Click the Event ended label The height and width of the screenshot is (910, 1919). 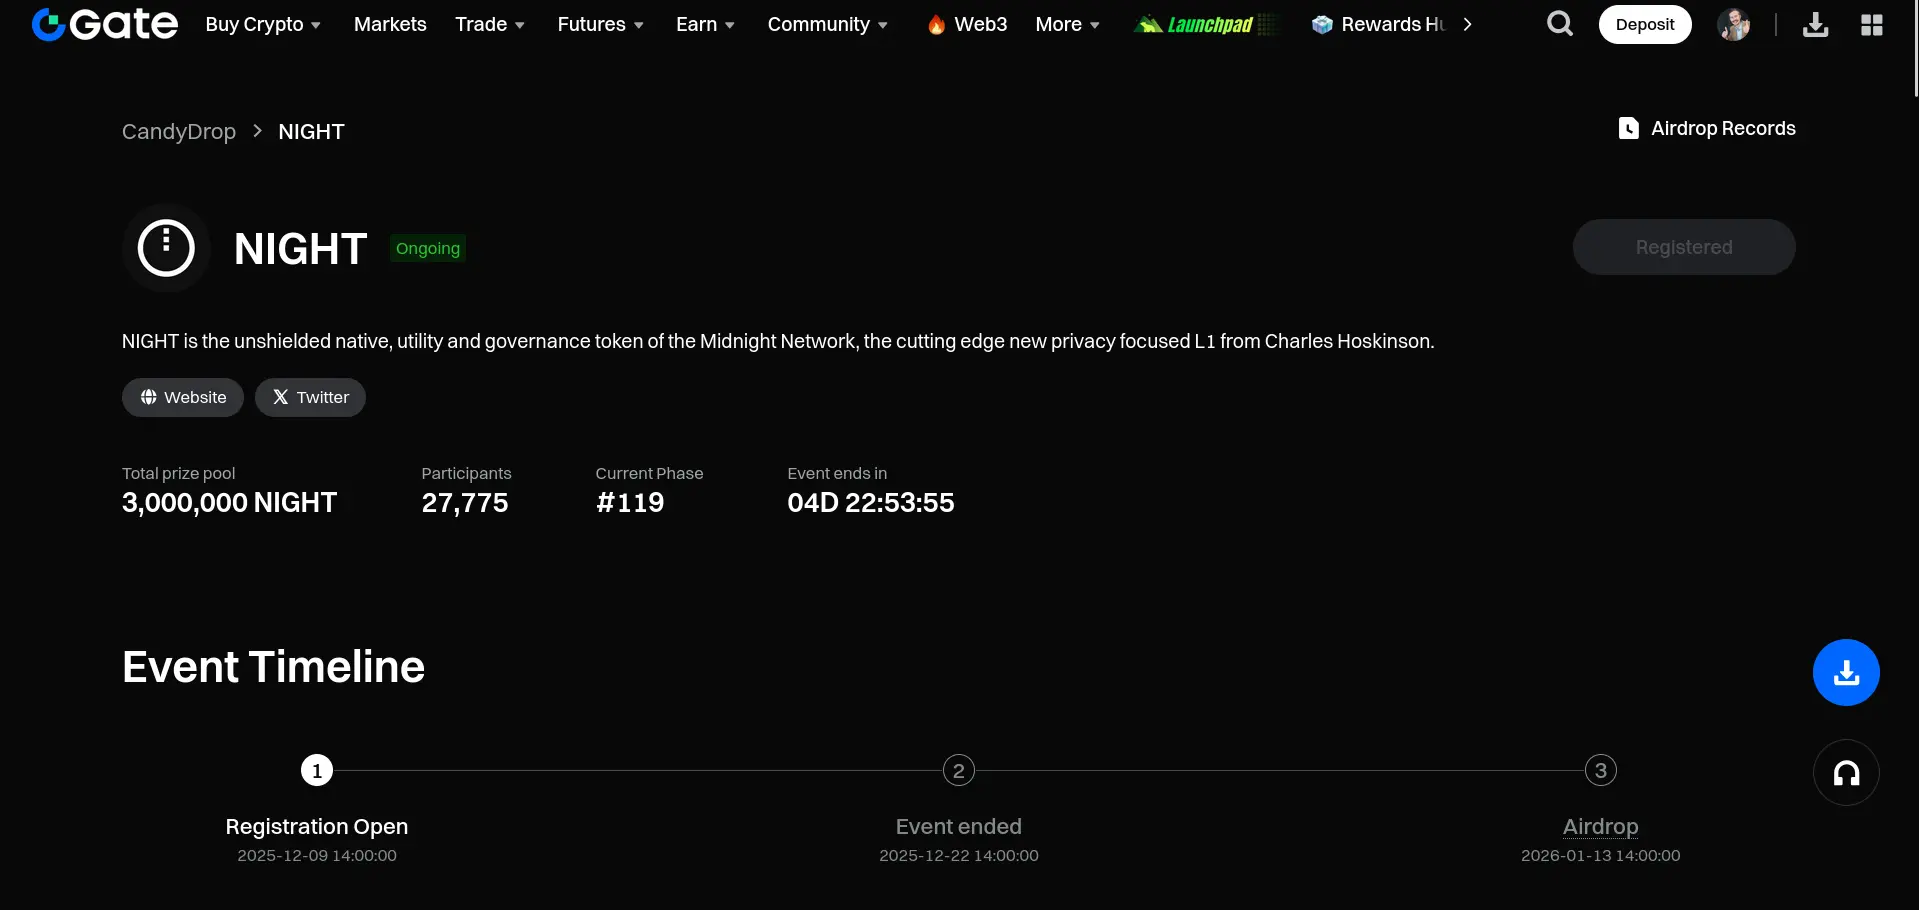pos(959,826)
